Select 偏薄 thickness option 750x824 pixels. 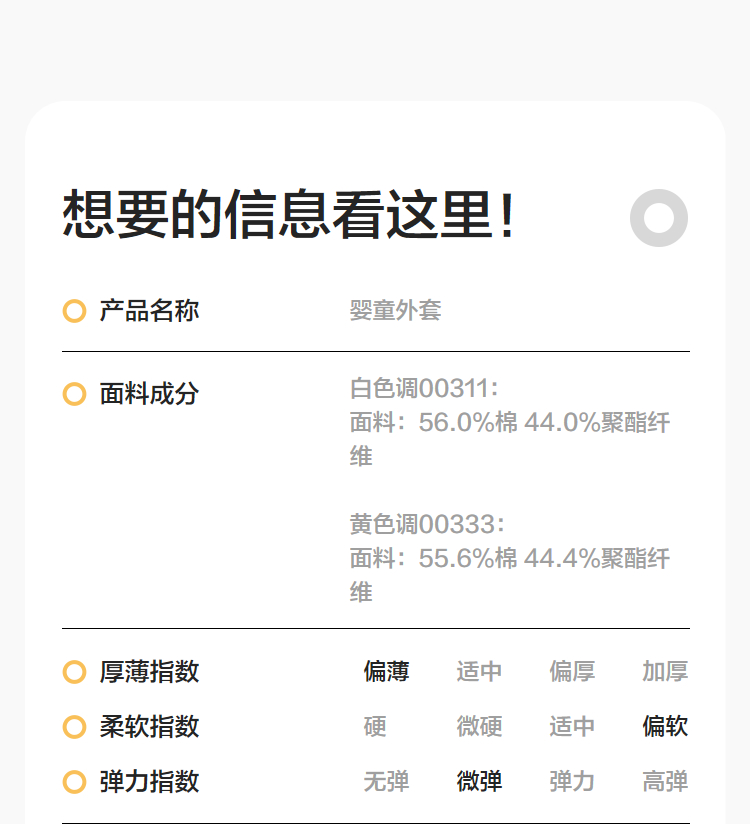tap(386, 672)
